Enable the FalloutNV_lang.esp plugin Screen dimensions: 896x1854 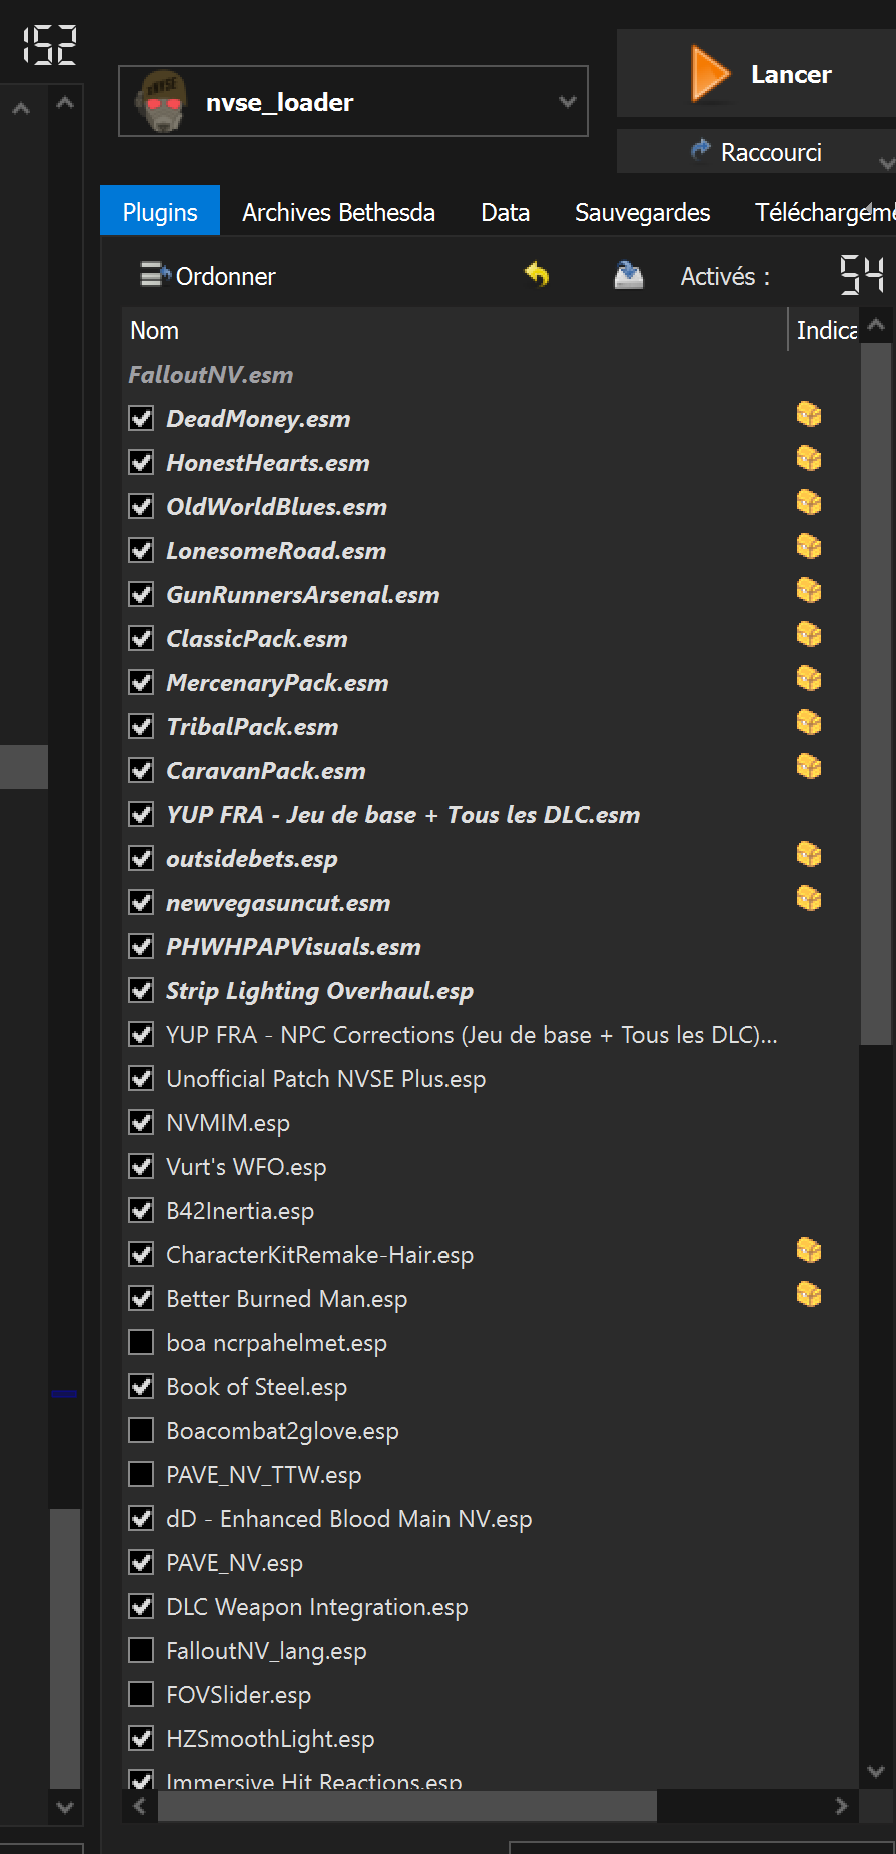point(141,1650)
